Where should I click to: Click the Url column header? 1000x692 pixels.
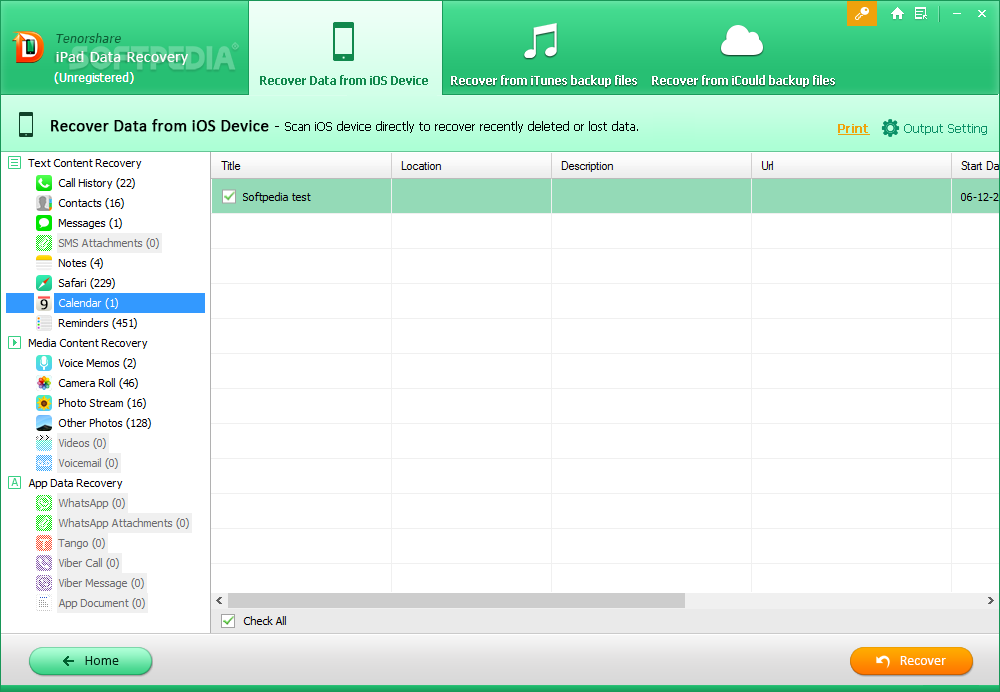[x=851, y=166]
